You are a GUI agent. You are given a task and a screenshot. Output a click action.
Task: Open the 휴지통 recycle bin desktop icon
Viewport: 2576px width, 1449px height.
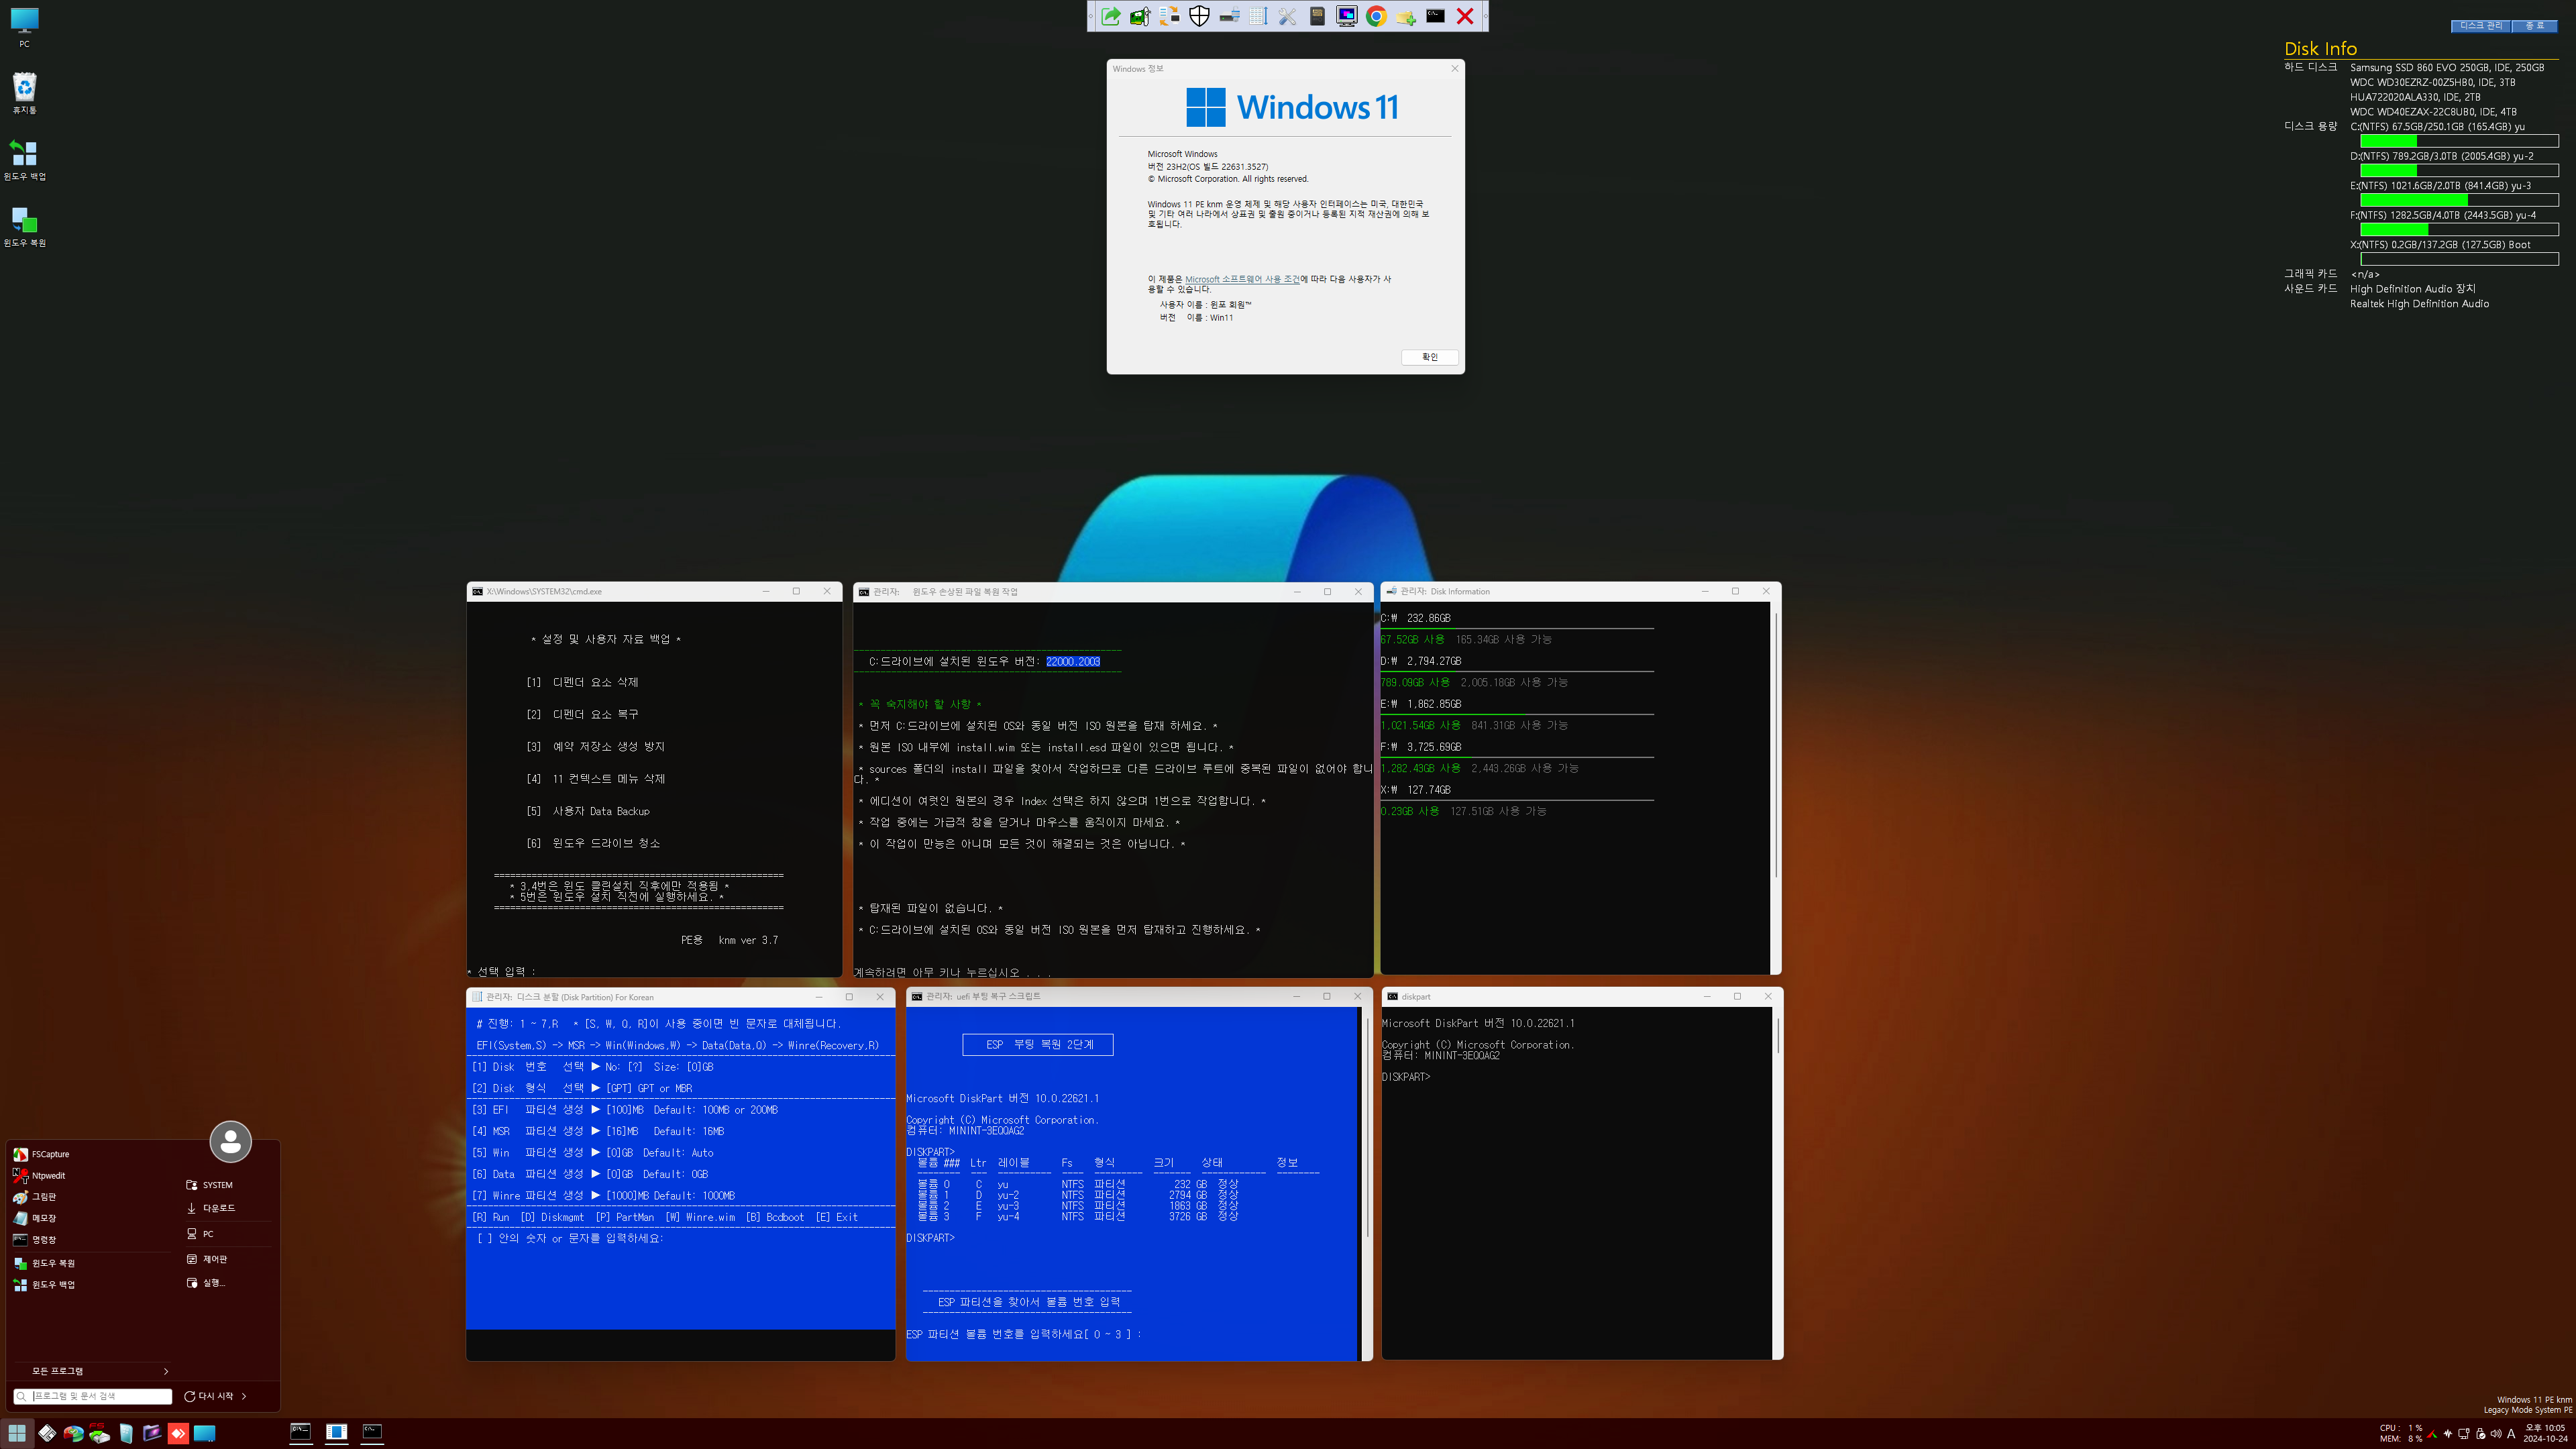pos(24,93)
